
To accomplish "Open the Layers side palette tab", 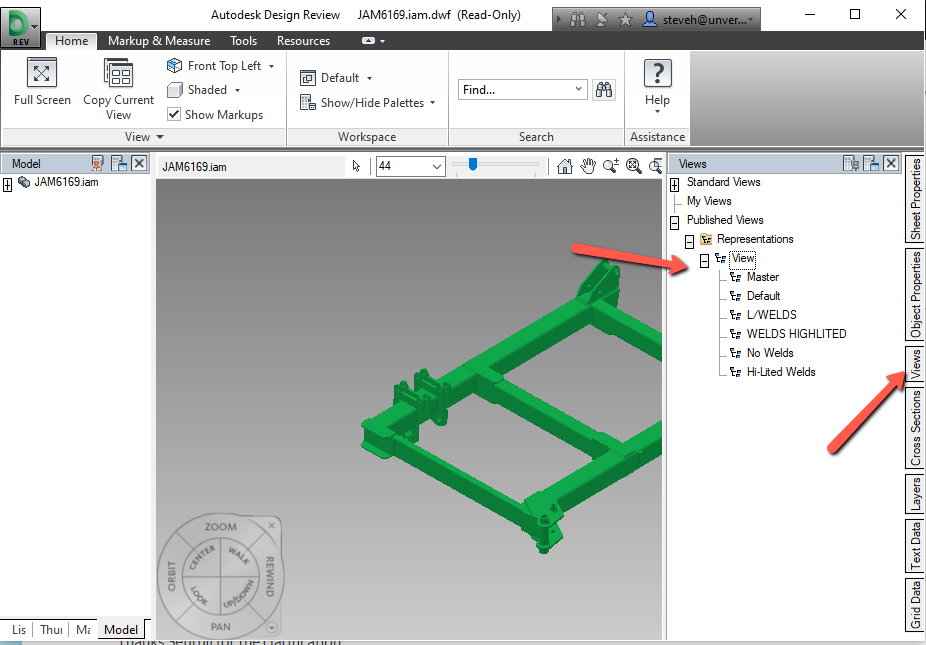I will pyautogui.click(x=915, y=494).
